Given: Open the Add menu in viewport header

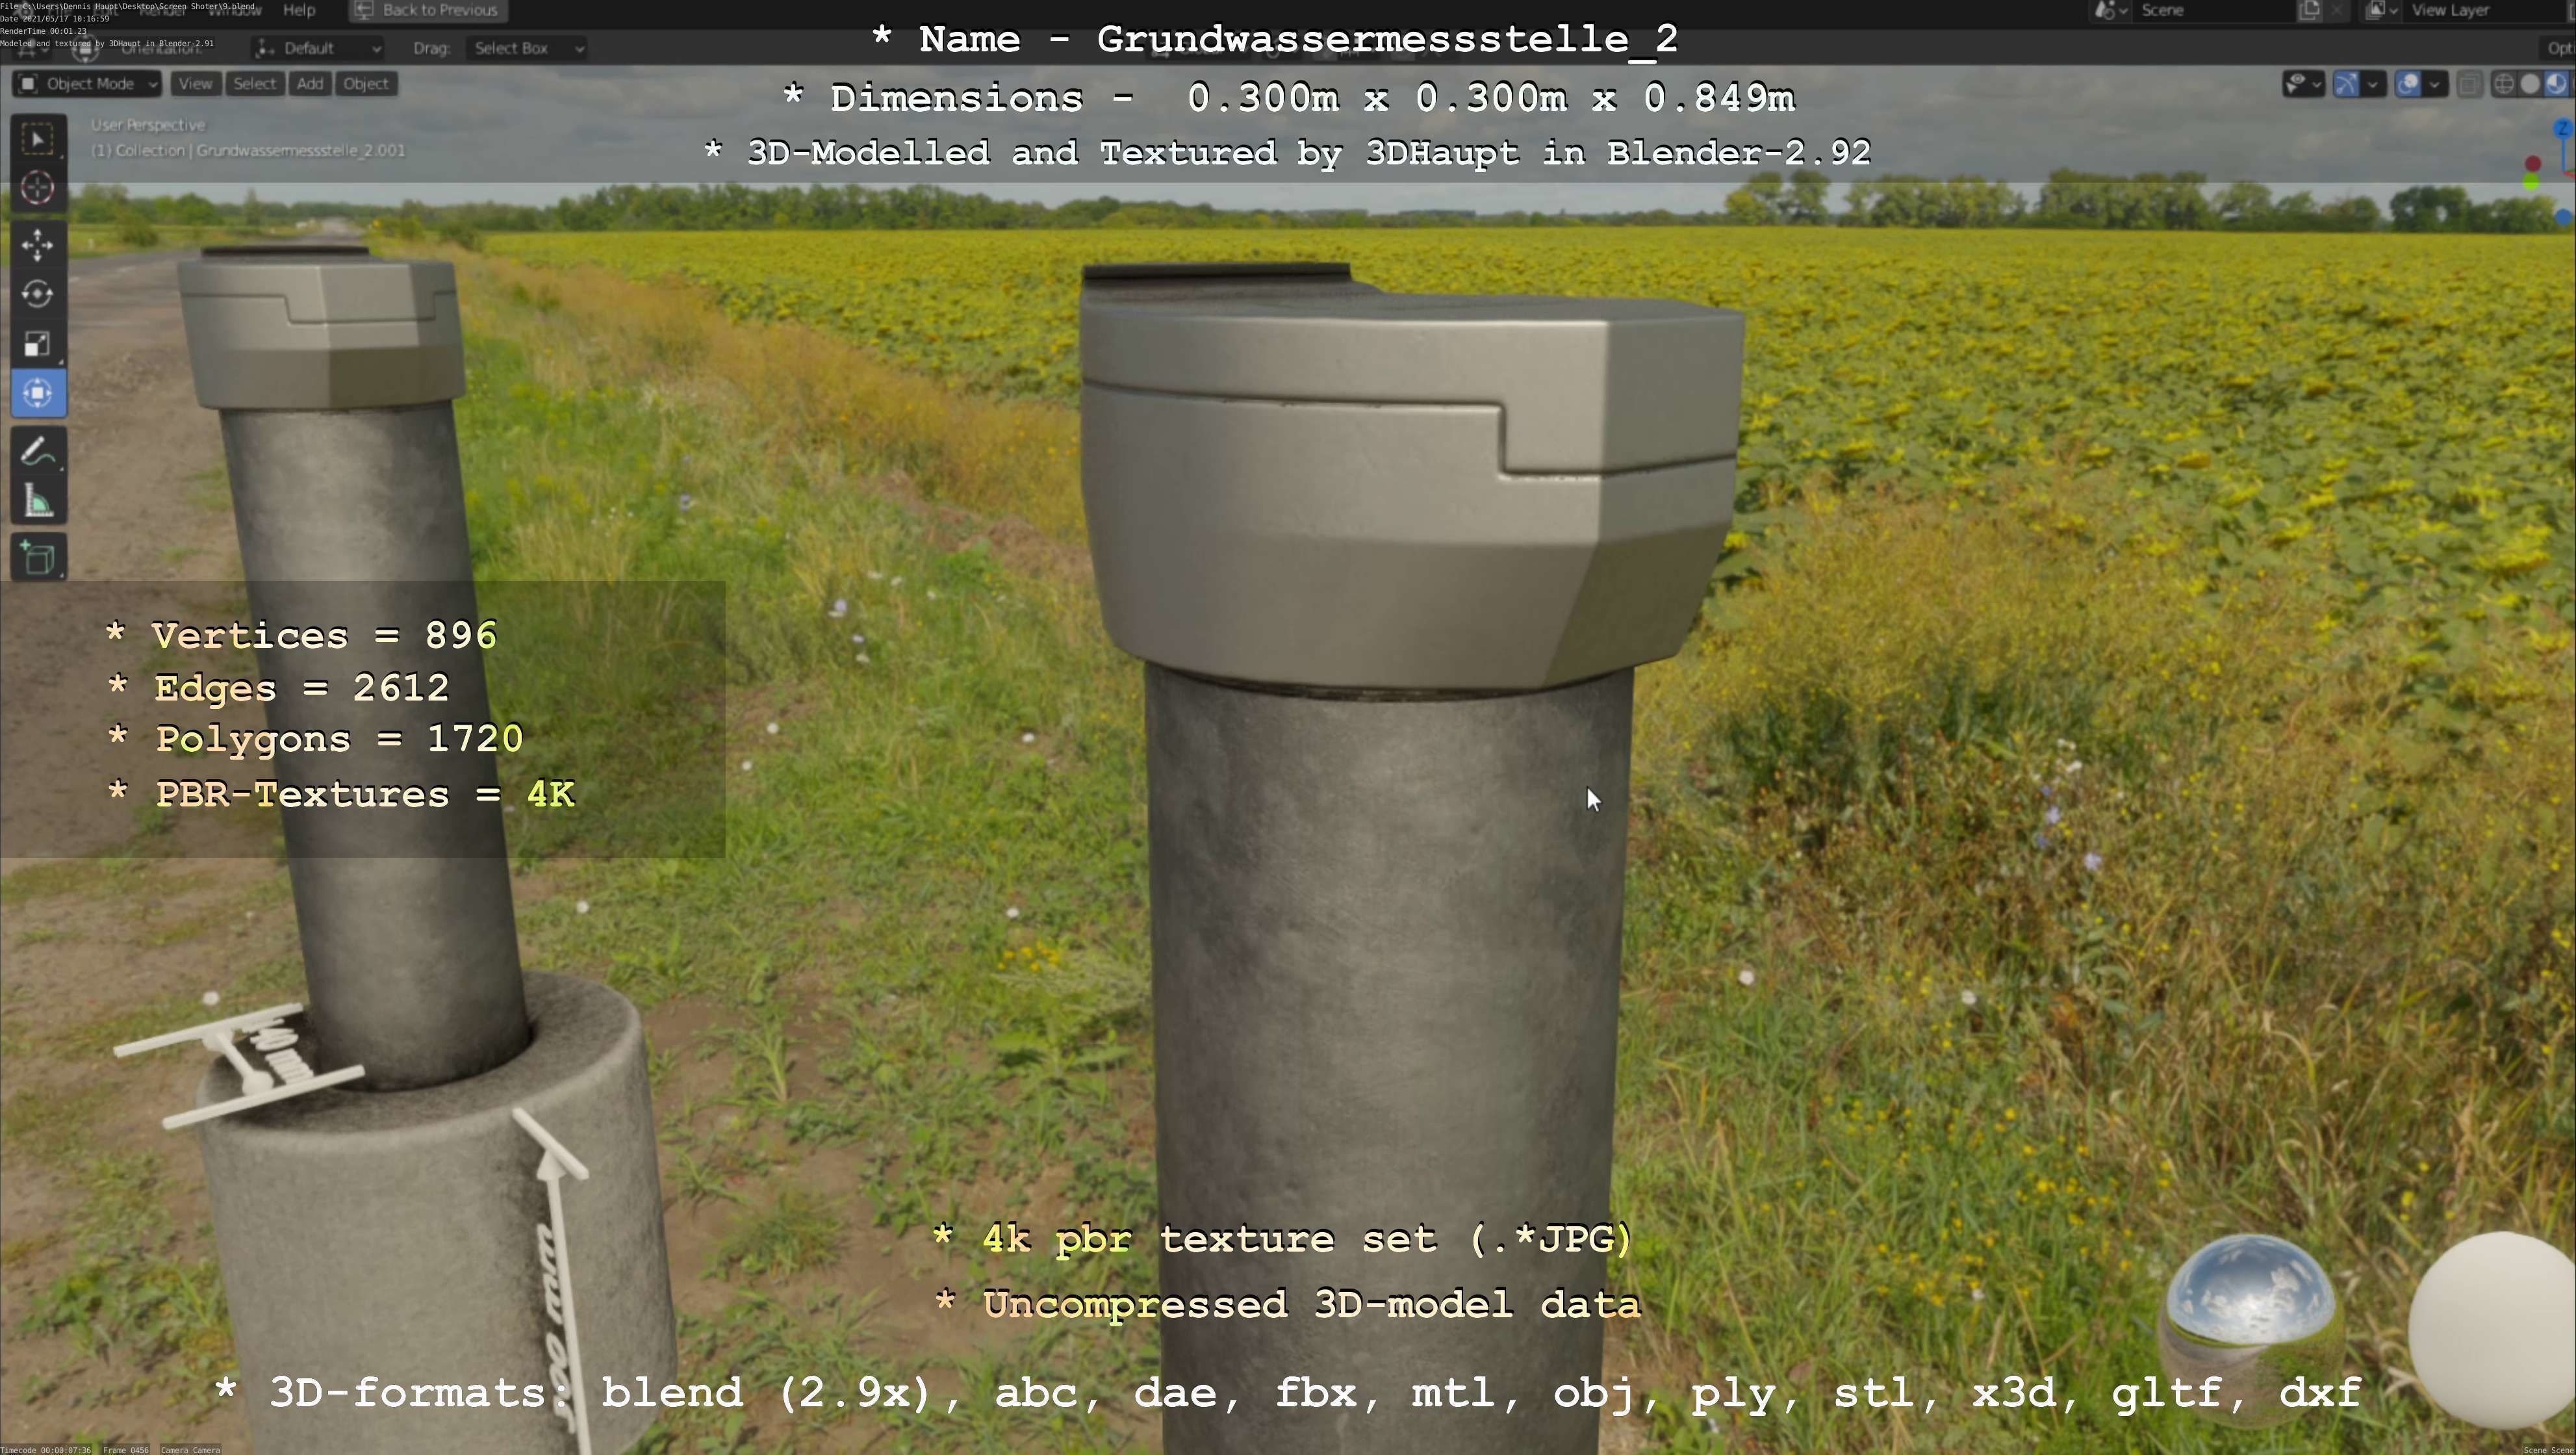Looking at the screenshot, I should pyautogui.click(x=310, y=84).
